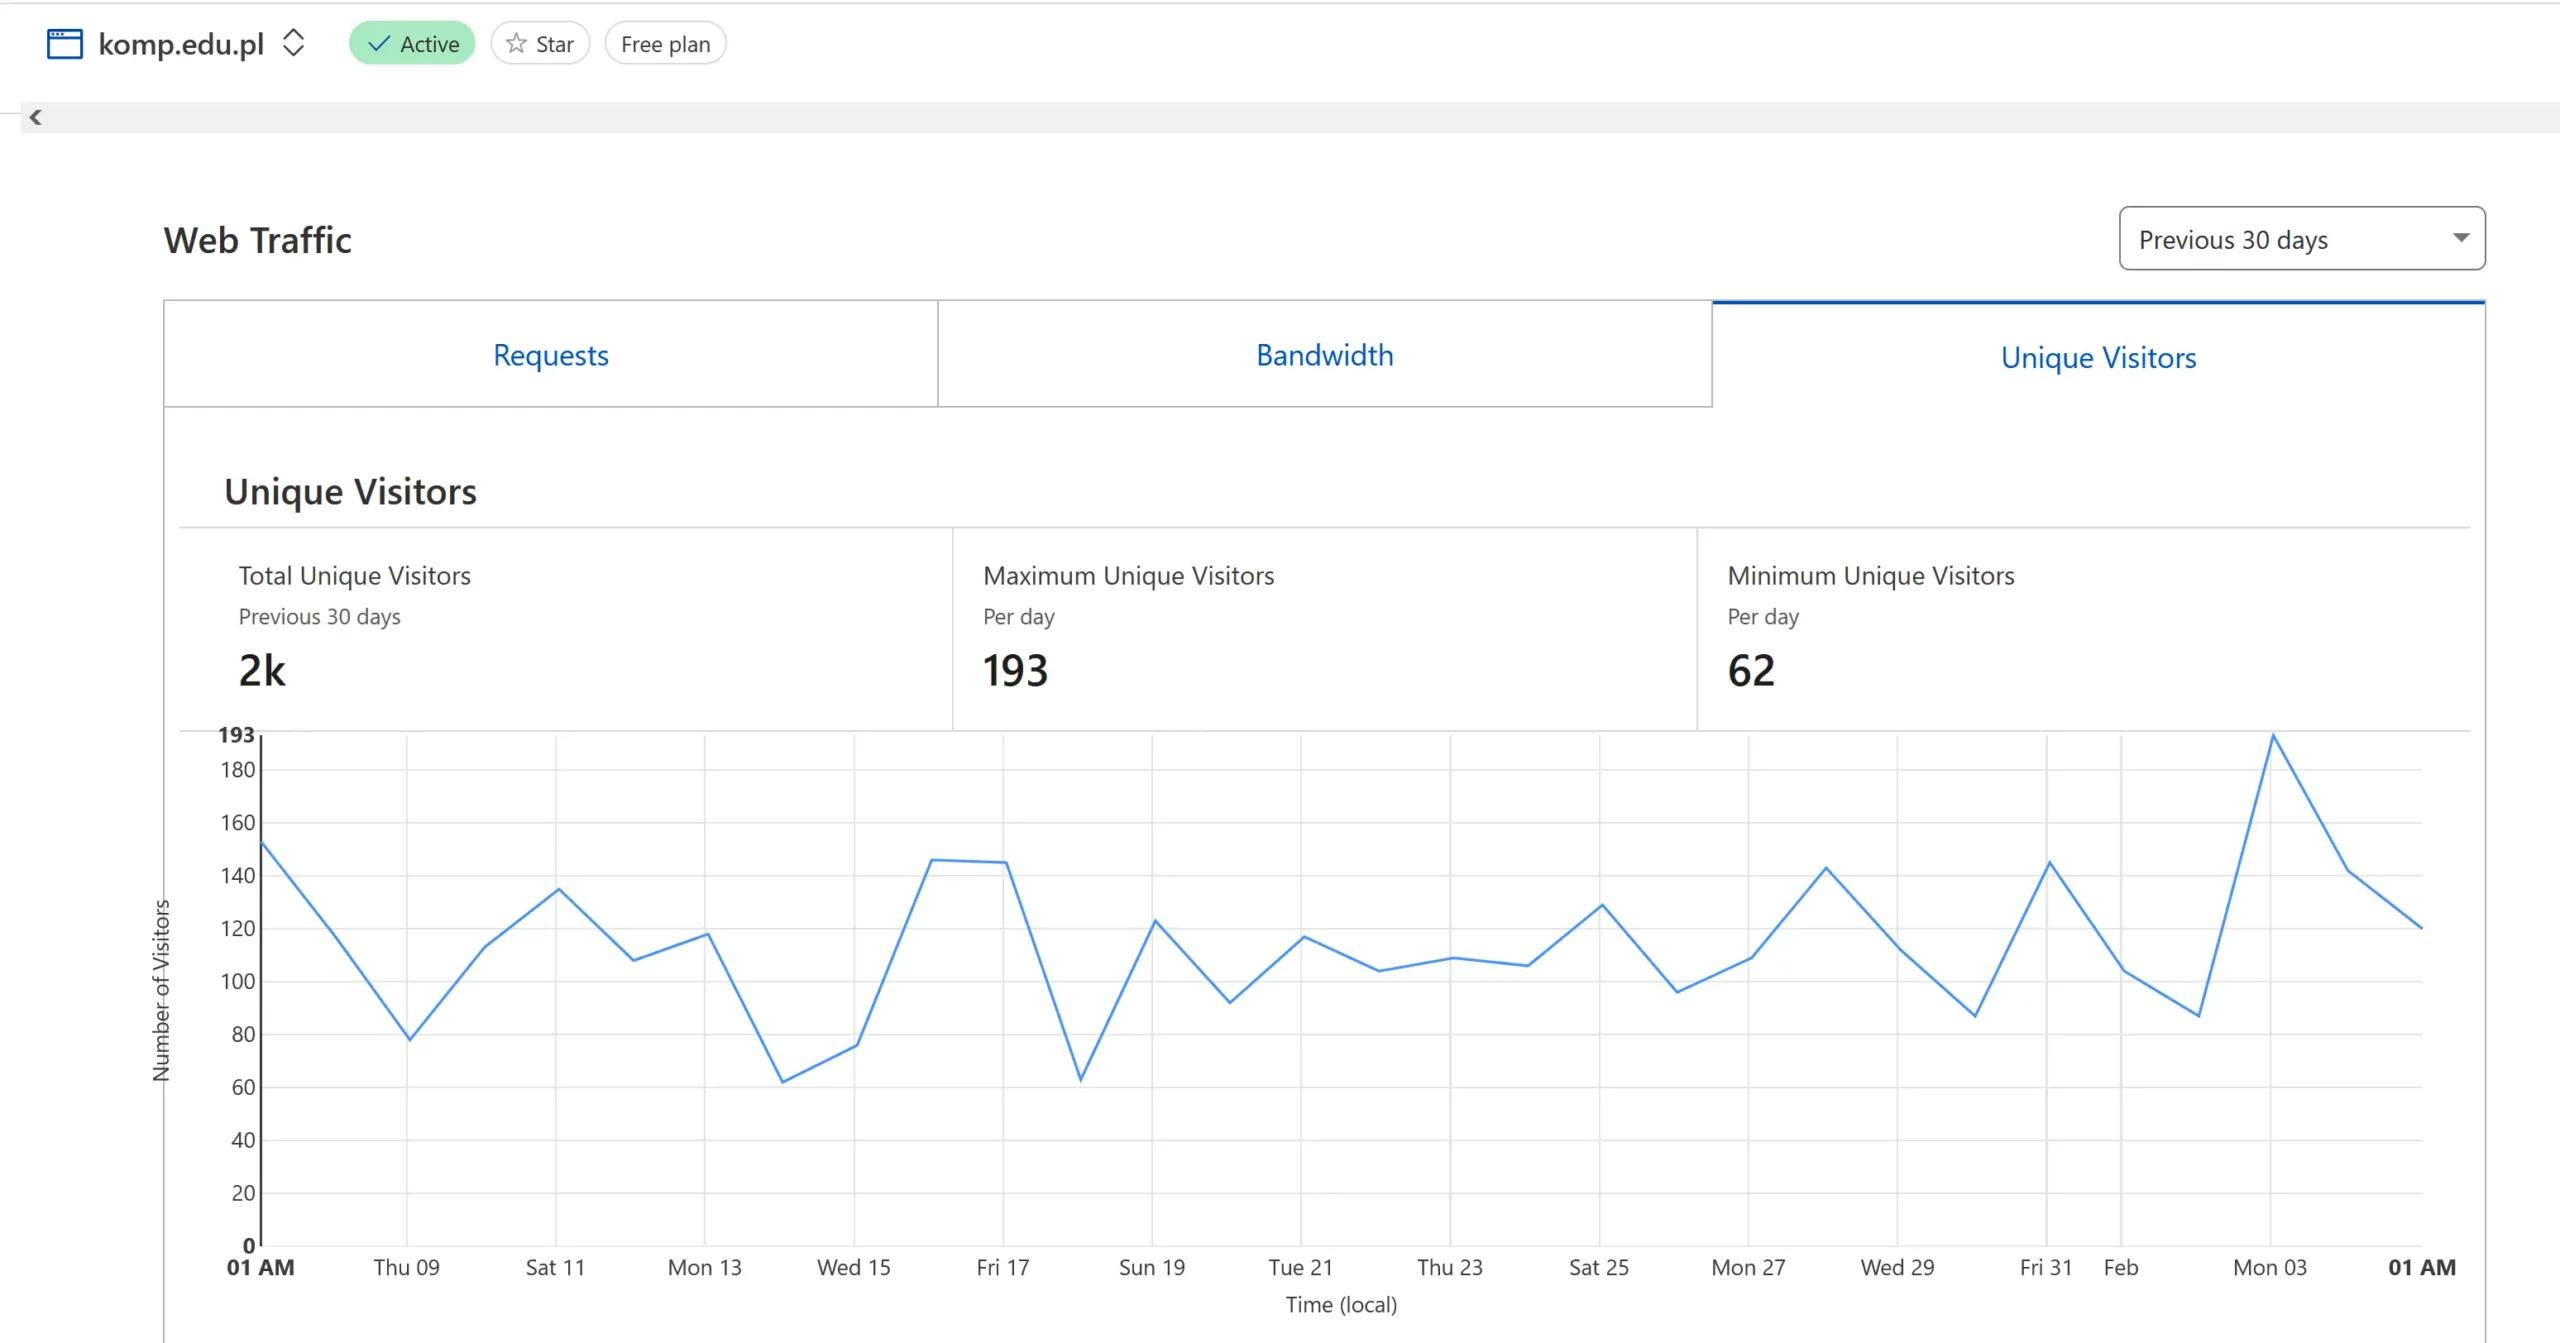Viewport: 2560px width, 1343px height.
Task: Click the Free plan badge
Action: [665, 44]
